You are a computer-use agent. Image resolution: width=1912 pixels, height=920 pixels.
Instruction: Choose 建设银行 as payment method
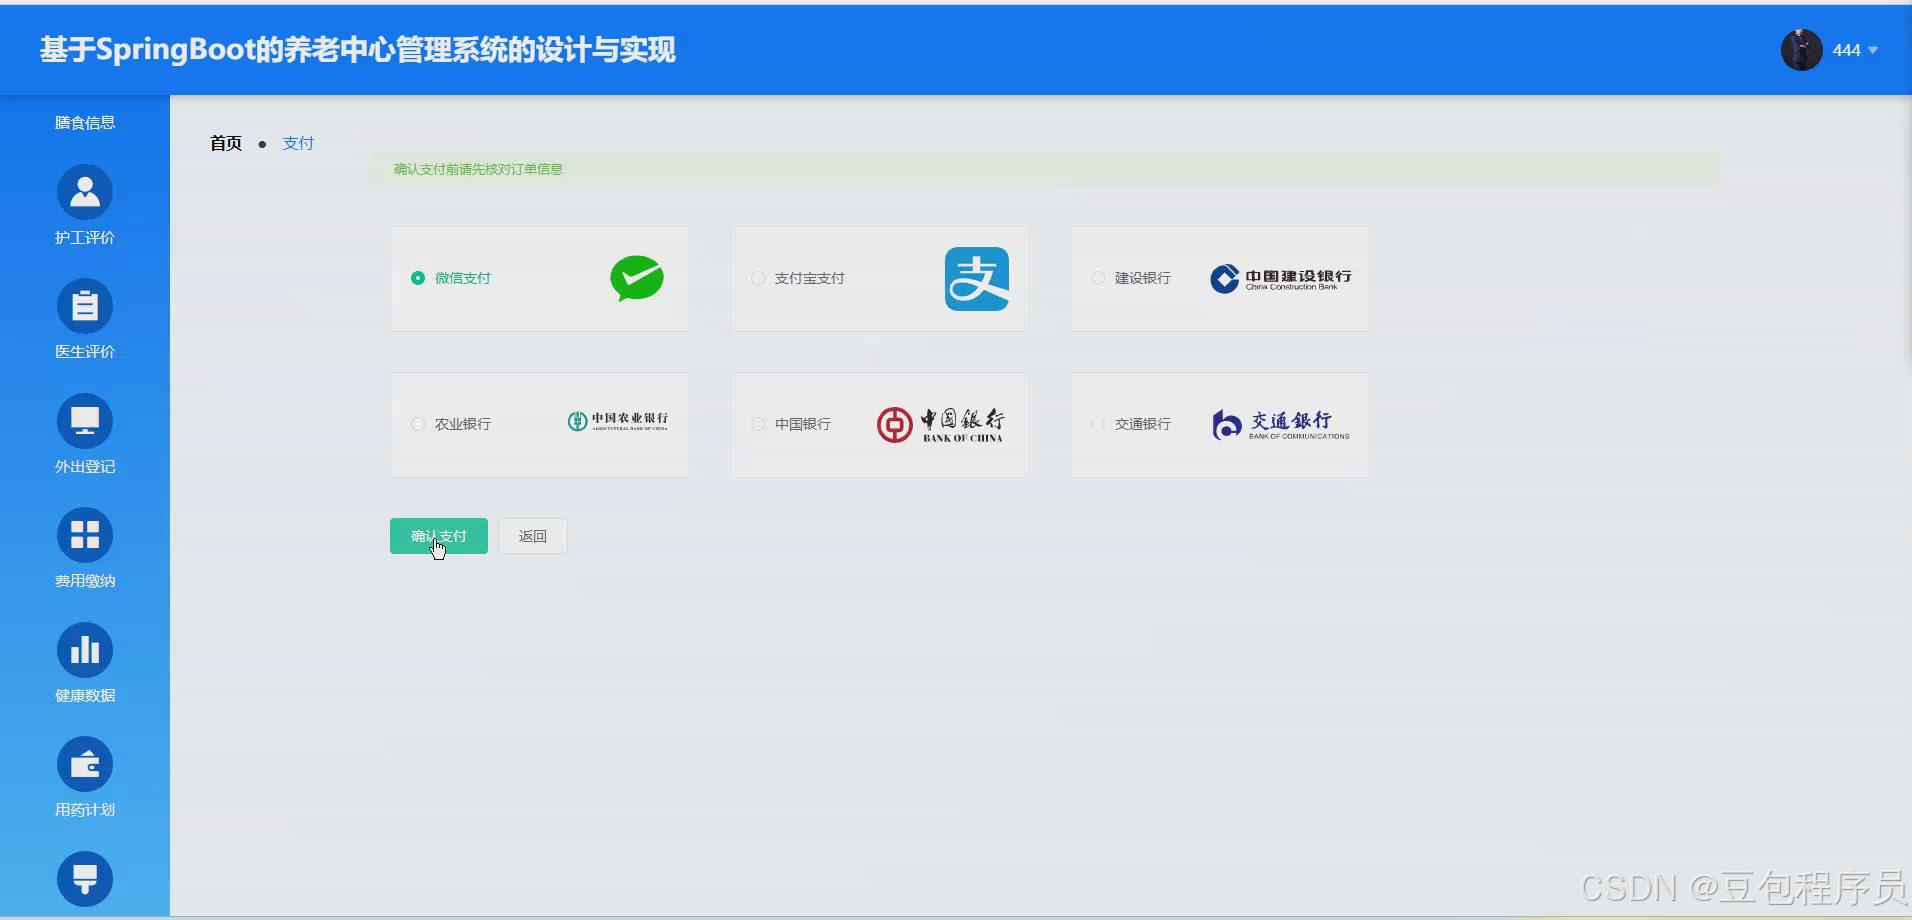[1097, 278]
